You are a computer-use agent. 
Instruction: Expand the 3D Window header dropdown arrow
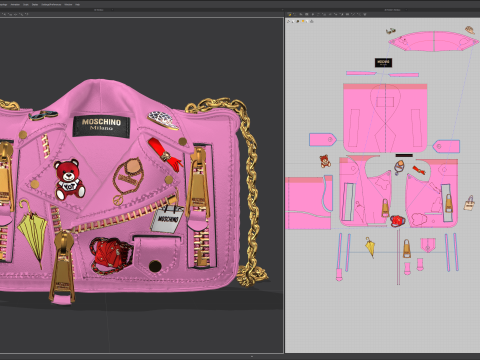click(112, 10)
